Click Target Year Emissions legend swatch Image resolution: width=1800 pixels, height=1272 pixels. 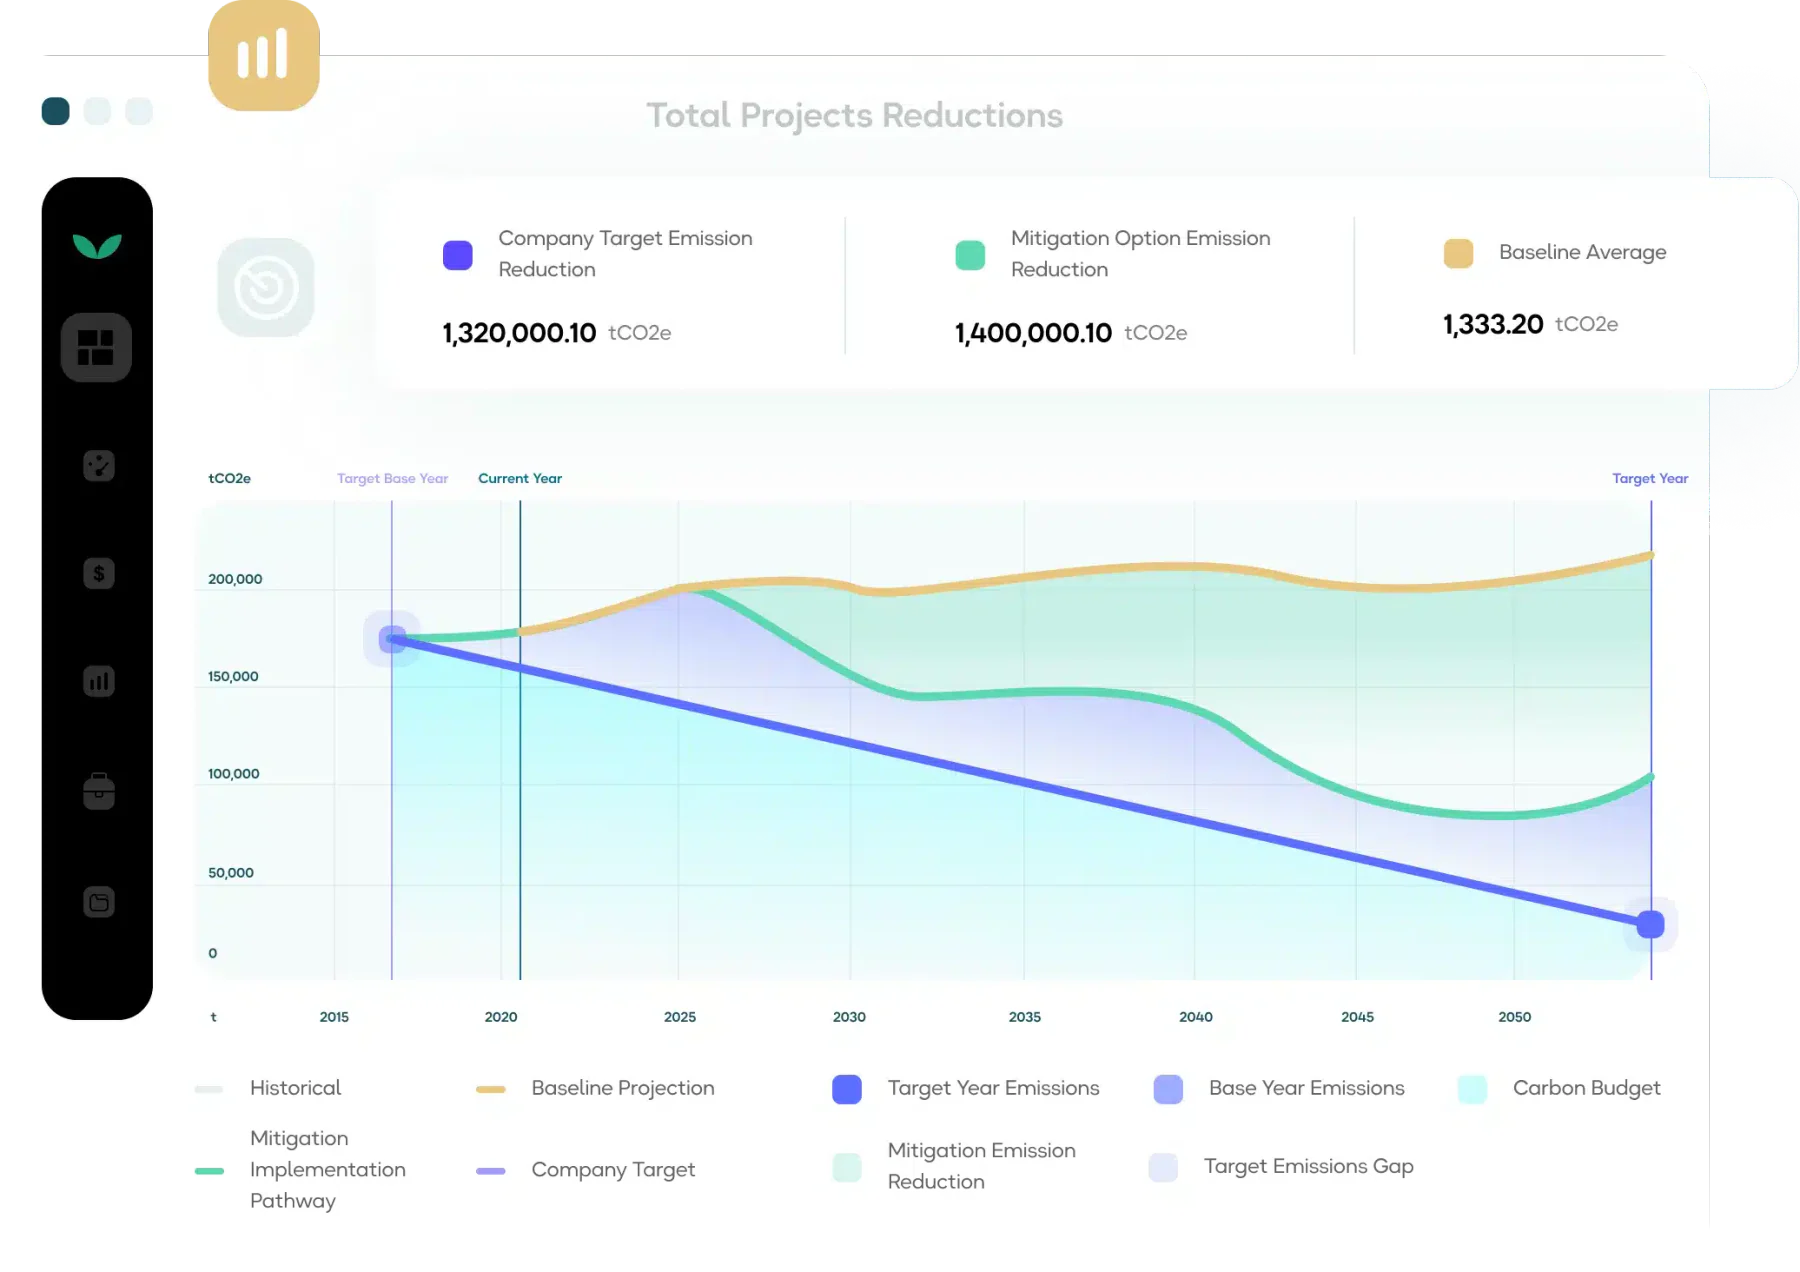pyautogui.click(x=847, y=1089)
